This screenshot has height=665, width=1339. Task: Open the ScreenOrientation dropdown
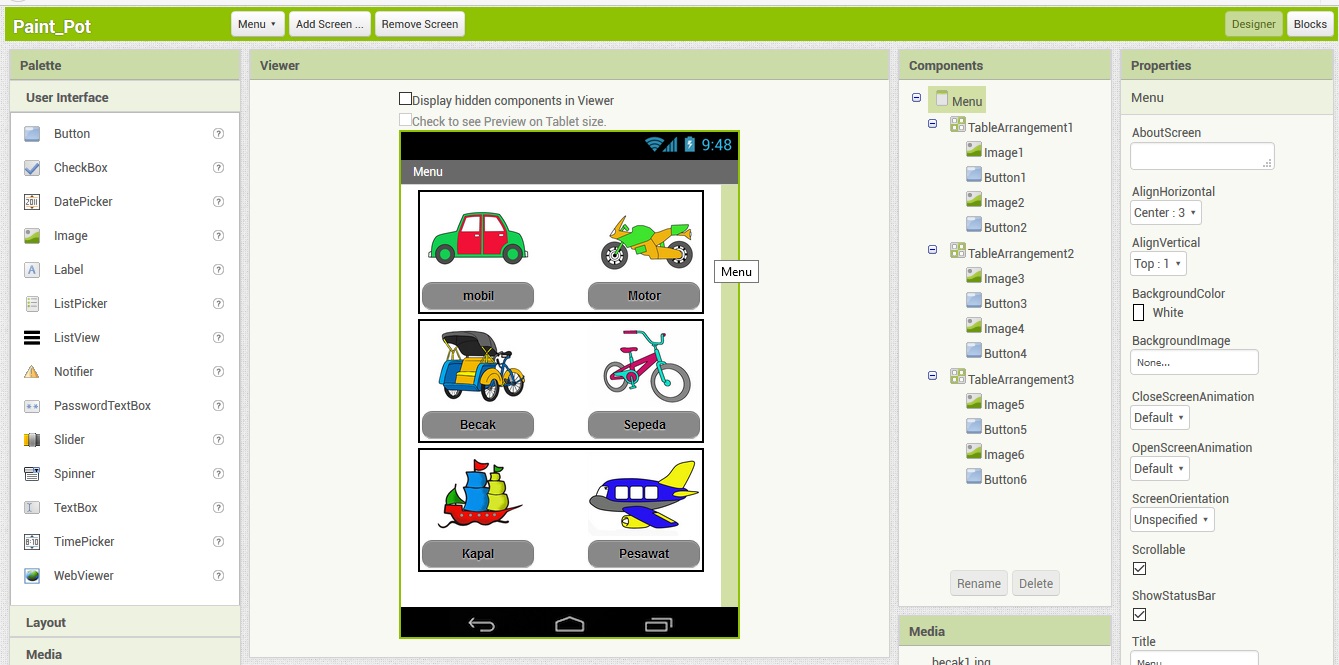[1171, 519]
